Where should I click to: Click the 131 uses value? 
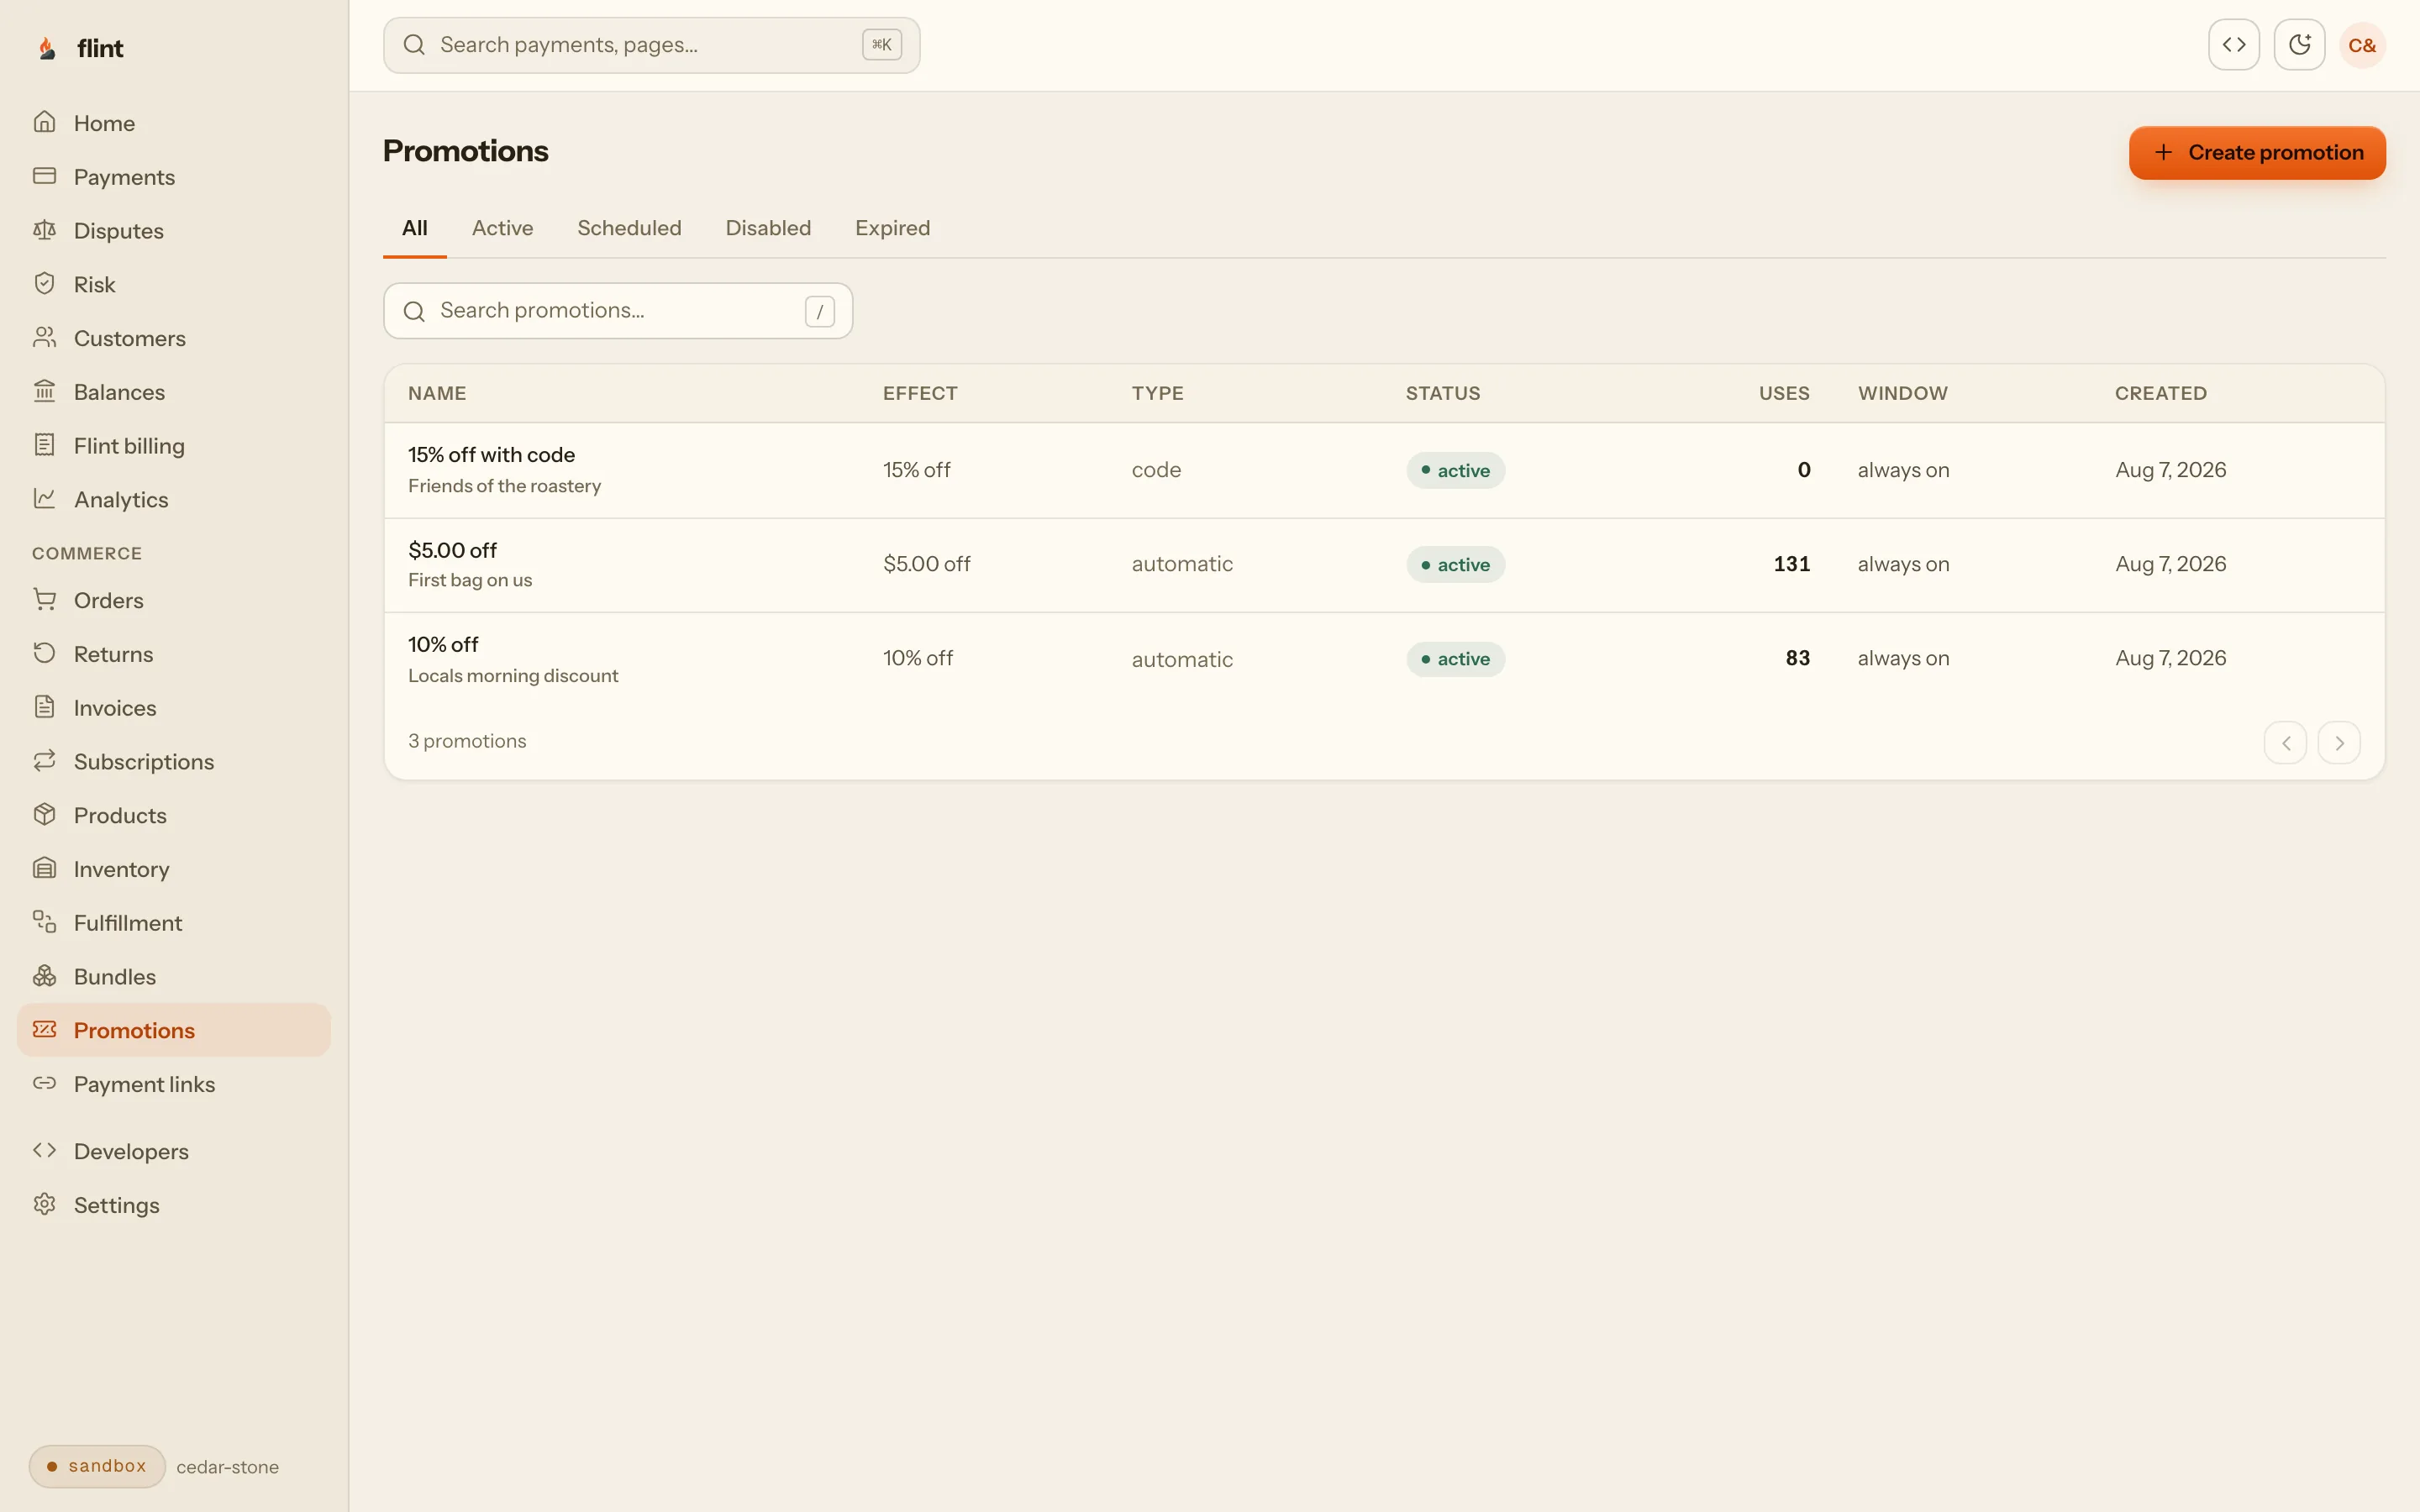[x=1791, y=564]
